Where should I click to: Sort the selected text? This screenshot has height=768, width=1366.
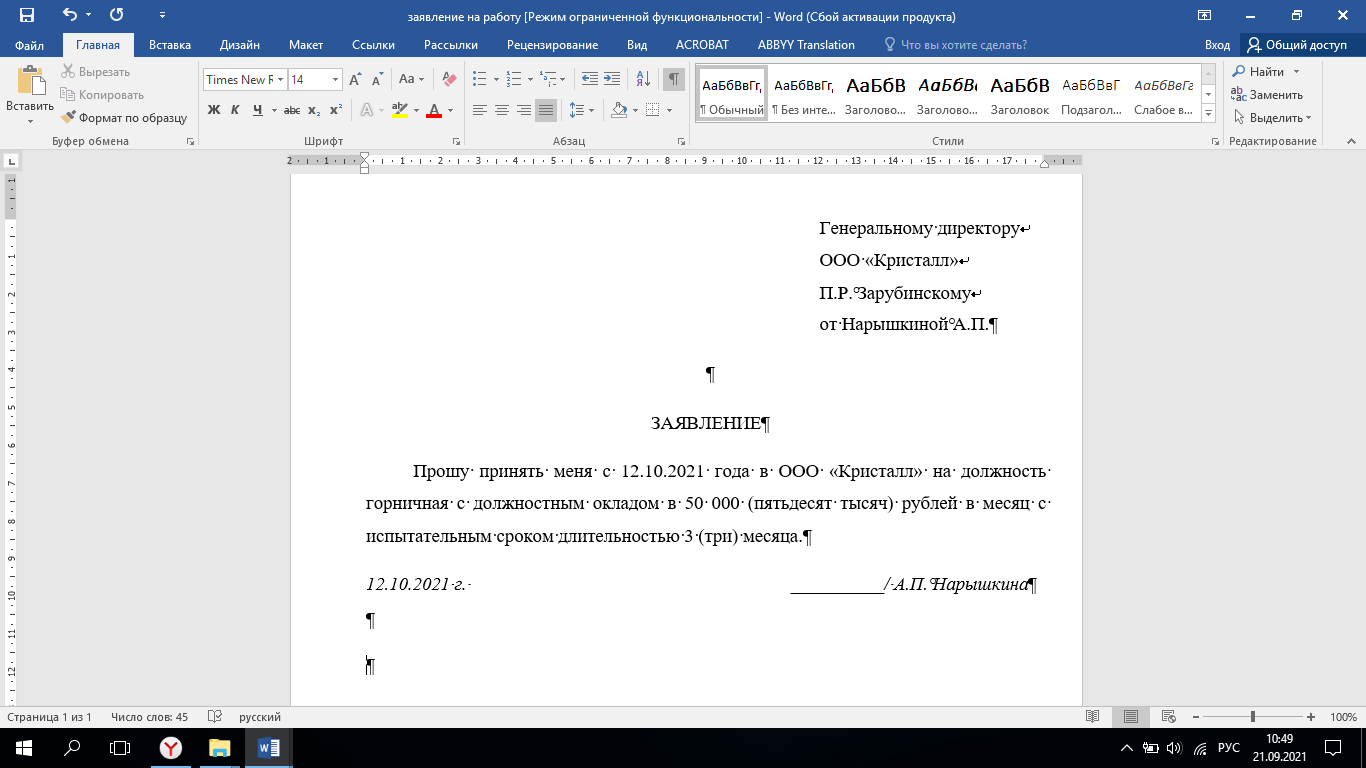643,79
